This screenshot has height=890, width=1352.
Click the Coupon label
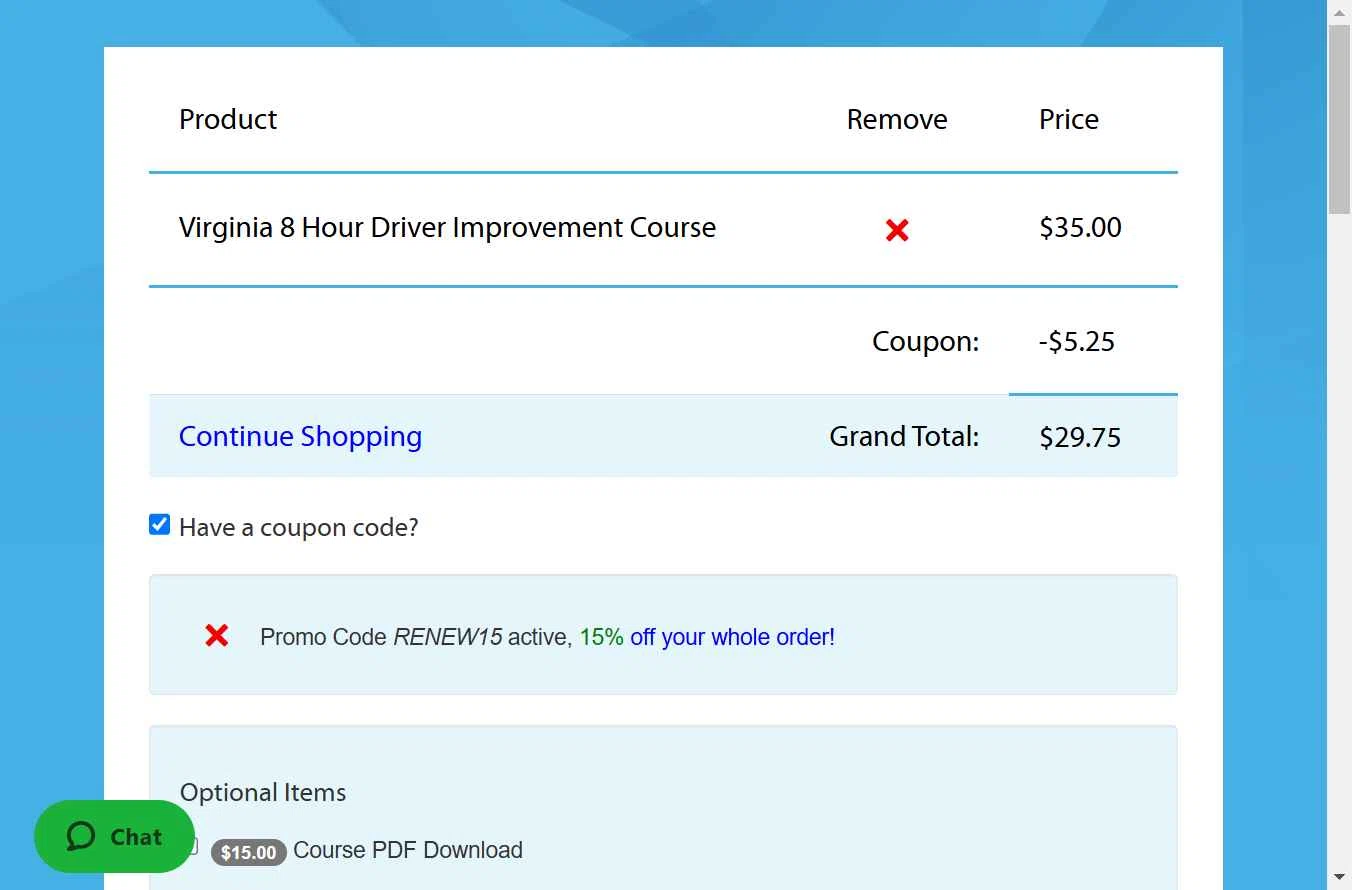[x=926, y=342]
